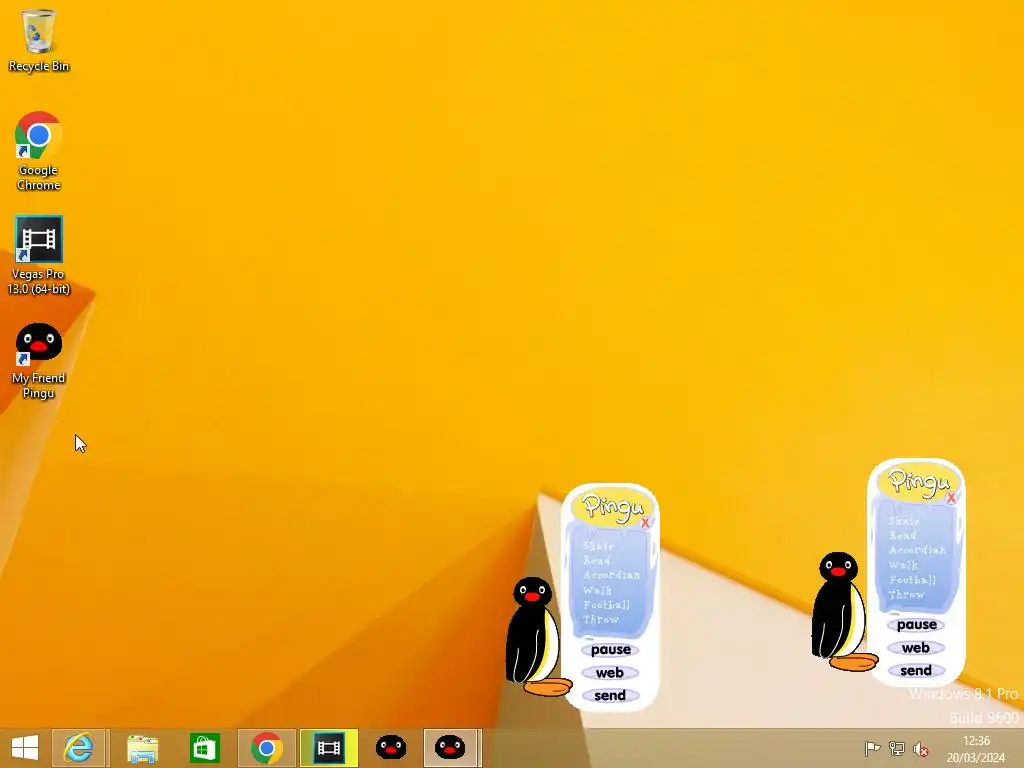
Task: Choose Read in the right Pingu panel
Action: [903, 536]
